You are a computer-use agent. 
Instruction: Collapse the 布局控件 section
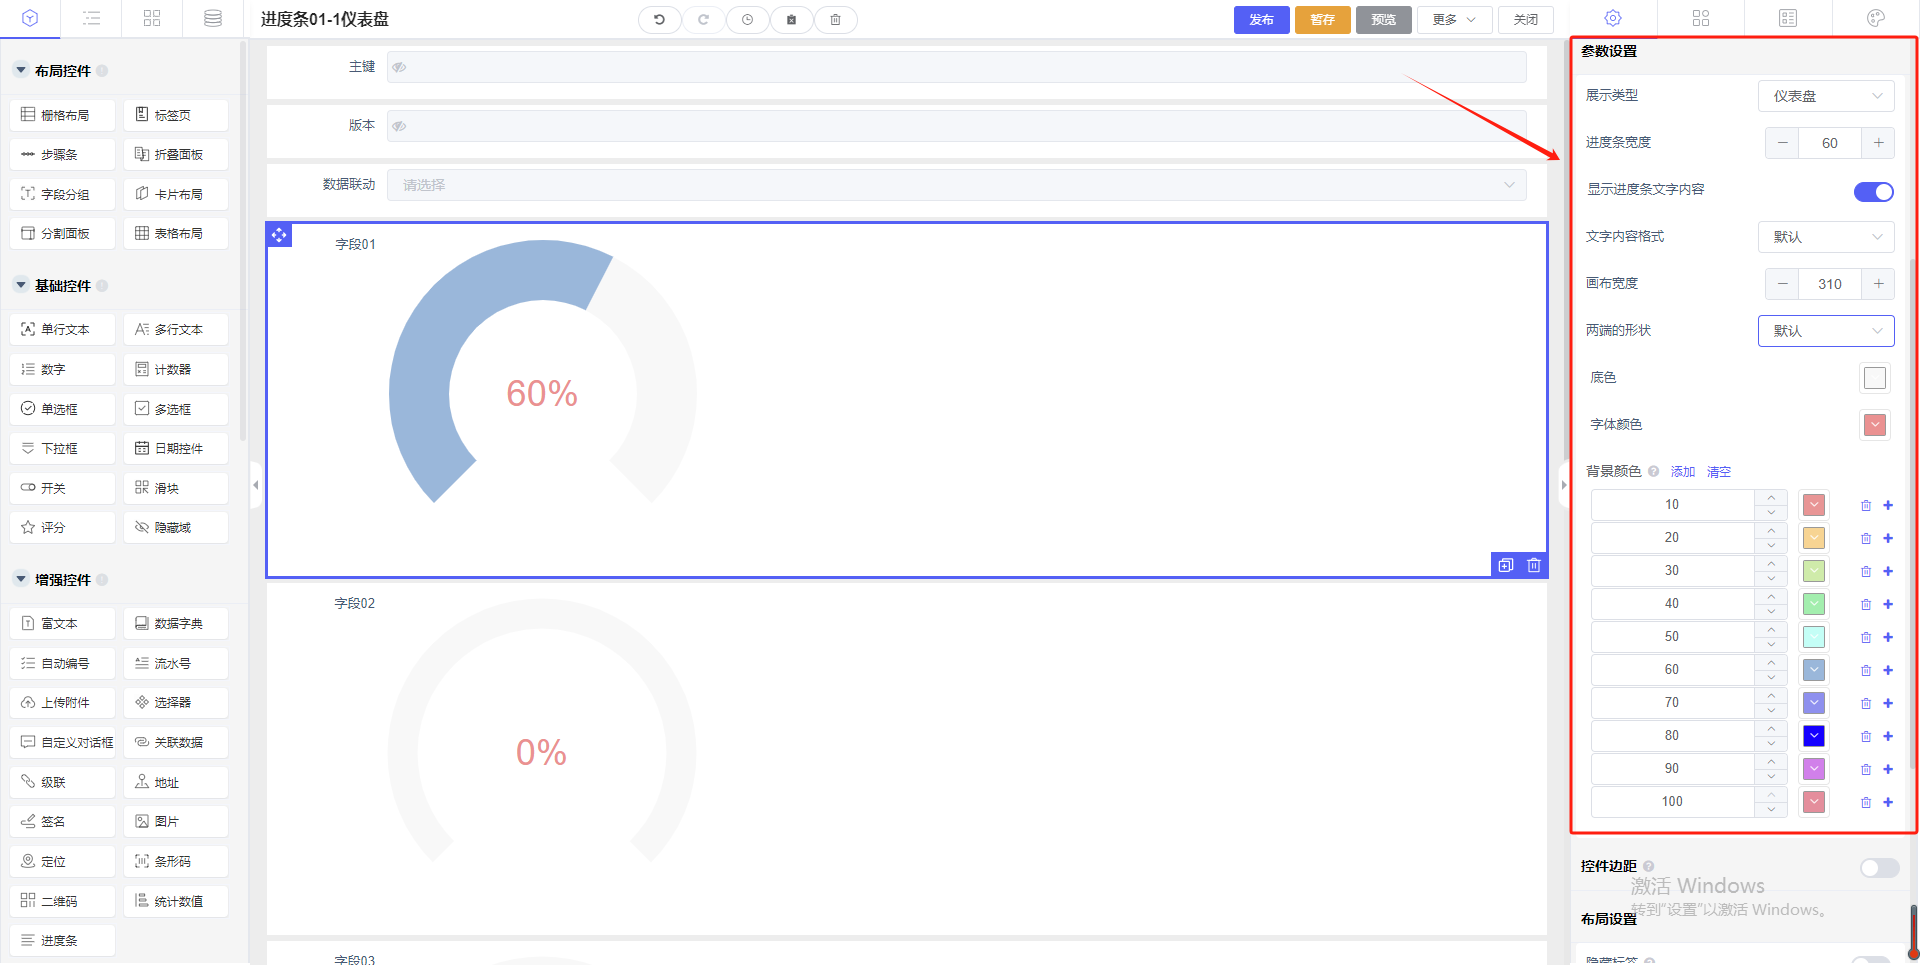point(21,71)
